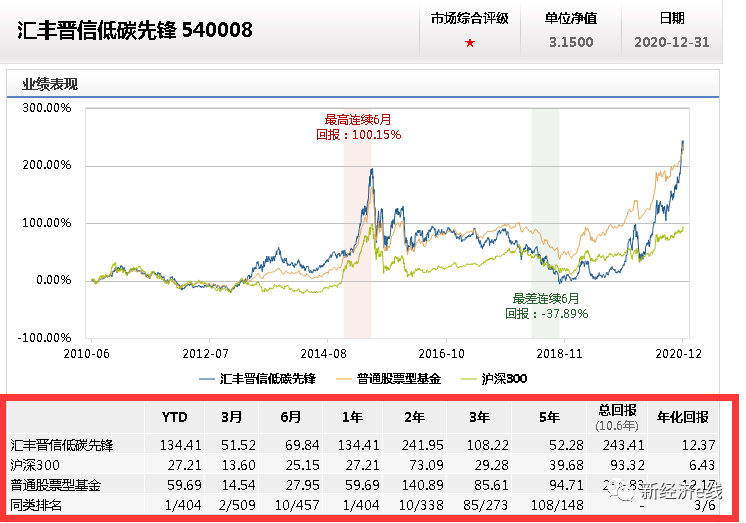Image resolution: width=746 pixels, height=523 pixels.
Task: Click the 普通股票型基金 3月 value 14.54
Action: point(238,485)
